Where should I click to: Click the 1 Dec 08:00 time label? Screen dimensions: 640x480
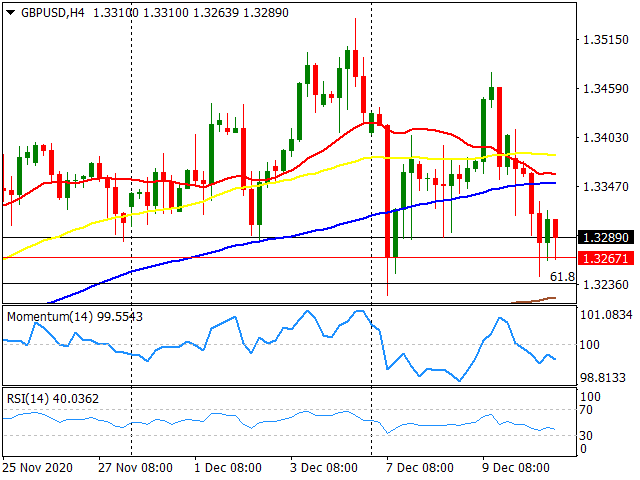coord(228,467)
